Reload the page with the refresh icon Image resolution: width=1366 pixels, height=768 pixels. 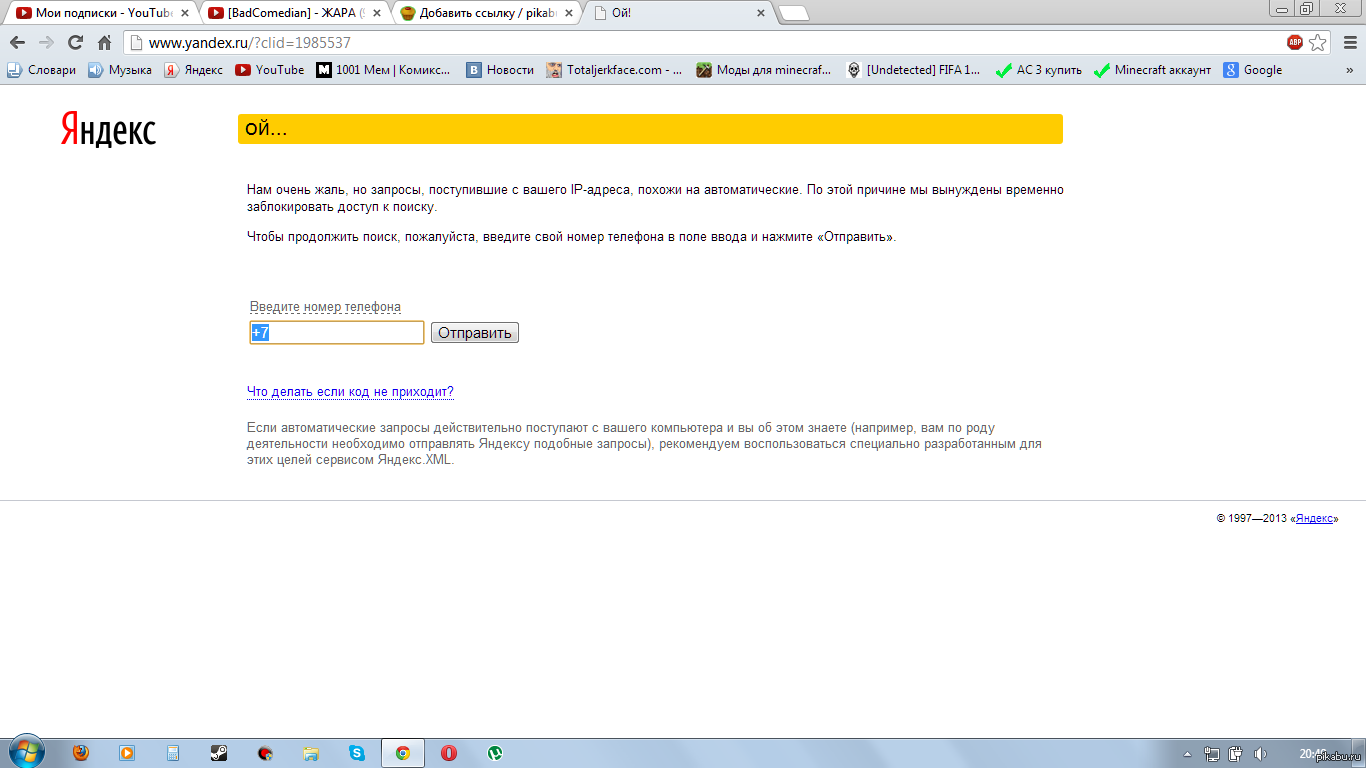[x=75, y=43]
